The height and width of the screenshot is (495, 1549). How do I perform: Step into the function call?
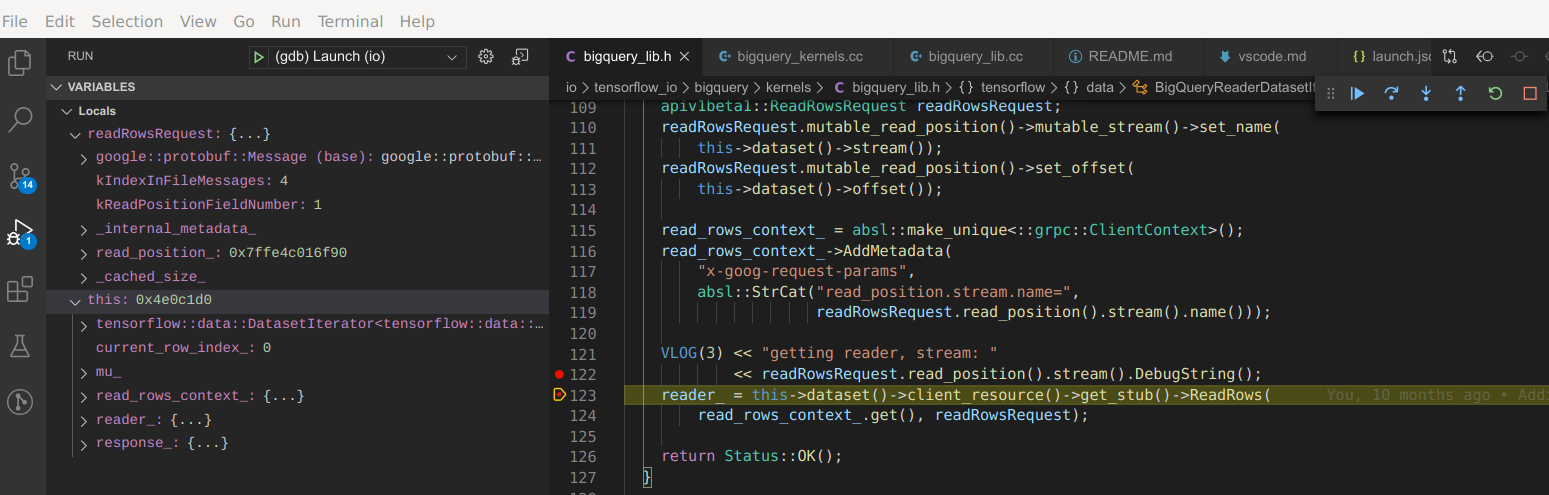(x=1426, y=94)
